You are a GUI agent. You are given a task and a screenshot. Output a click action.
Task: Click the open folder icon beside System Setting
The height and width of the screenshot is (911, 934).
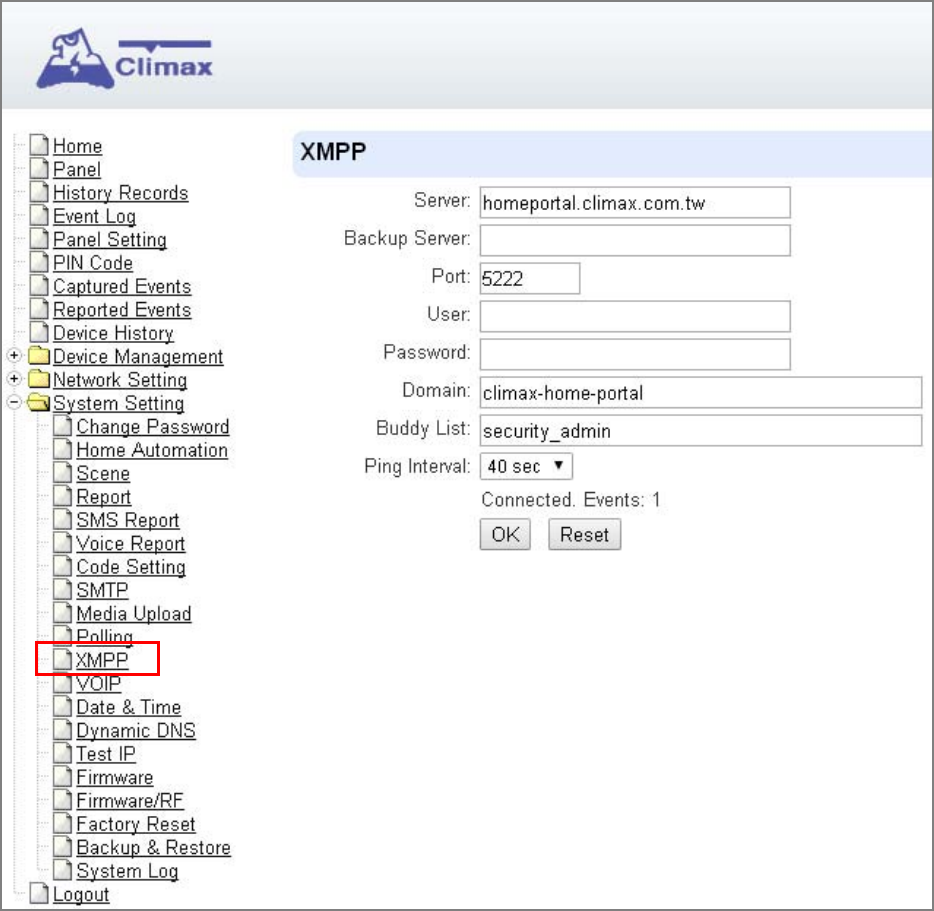(39, 403)
